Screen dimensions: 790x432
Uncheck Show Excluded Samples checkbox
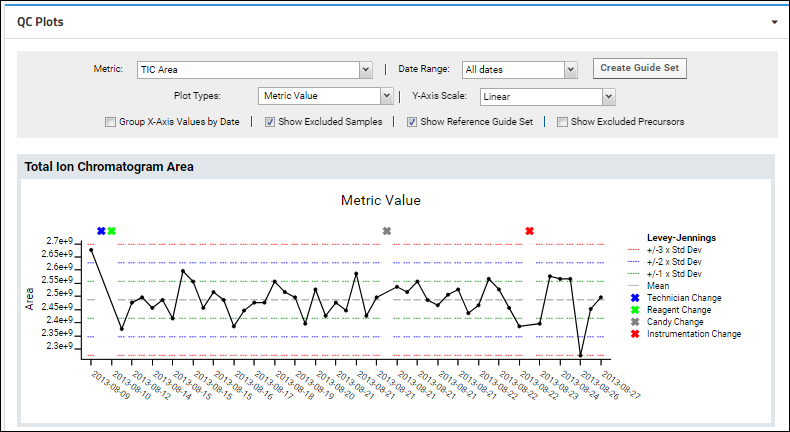(x=270, y=122)
